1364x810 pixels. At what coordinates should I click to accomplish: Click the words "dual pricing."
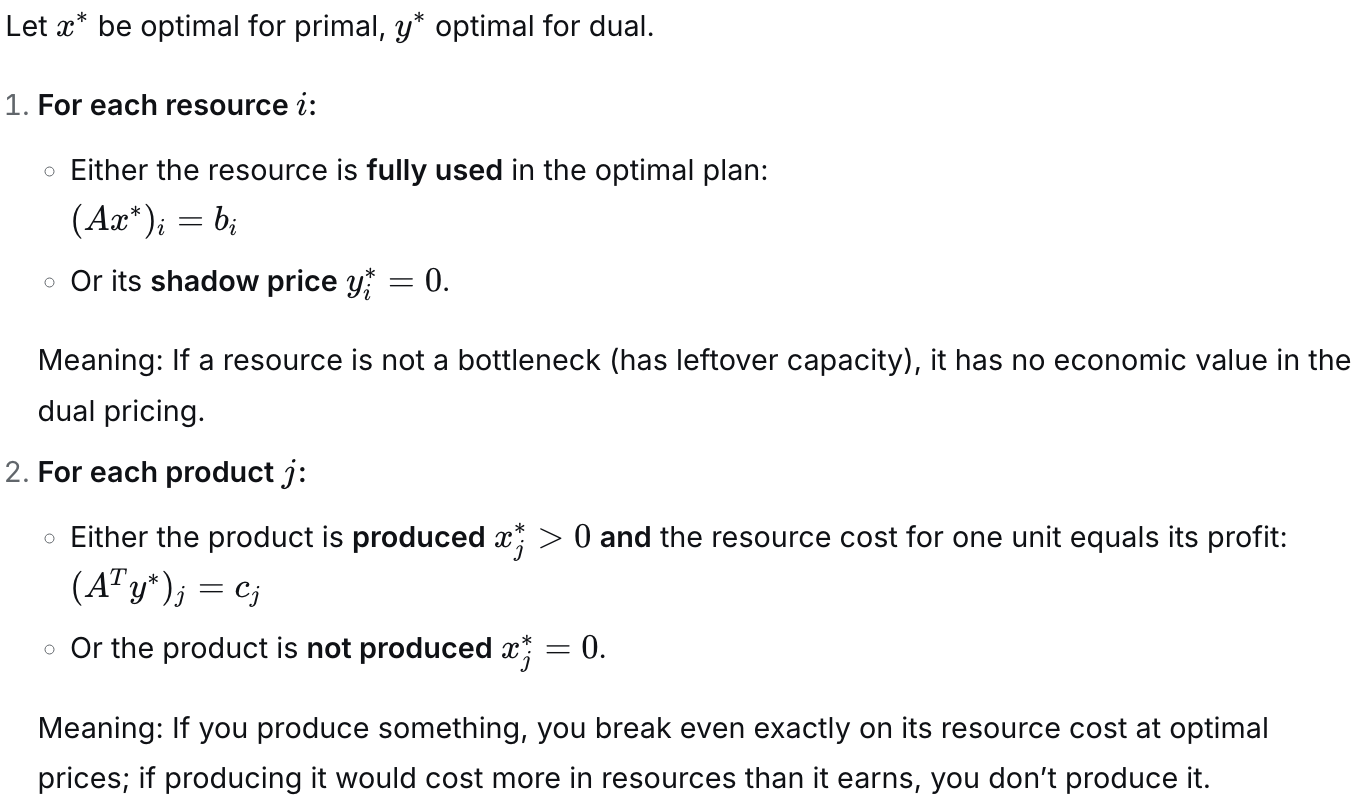point(120,412)
